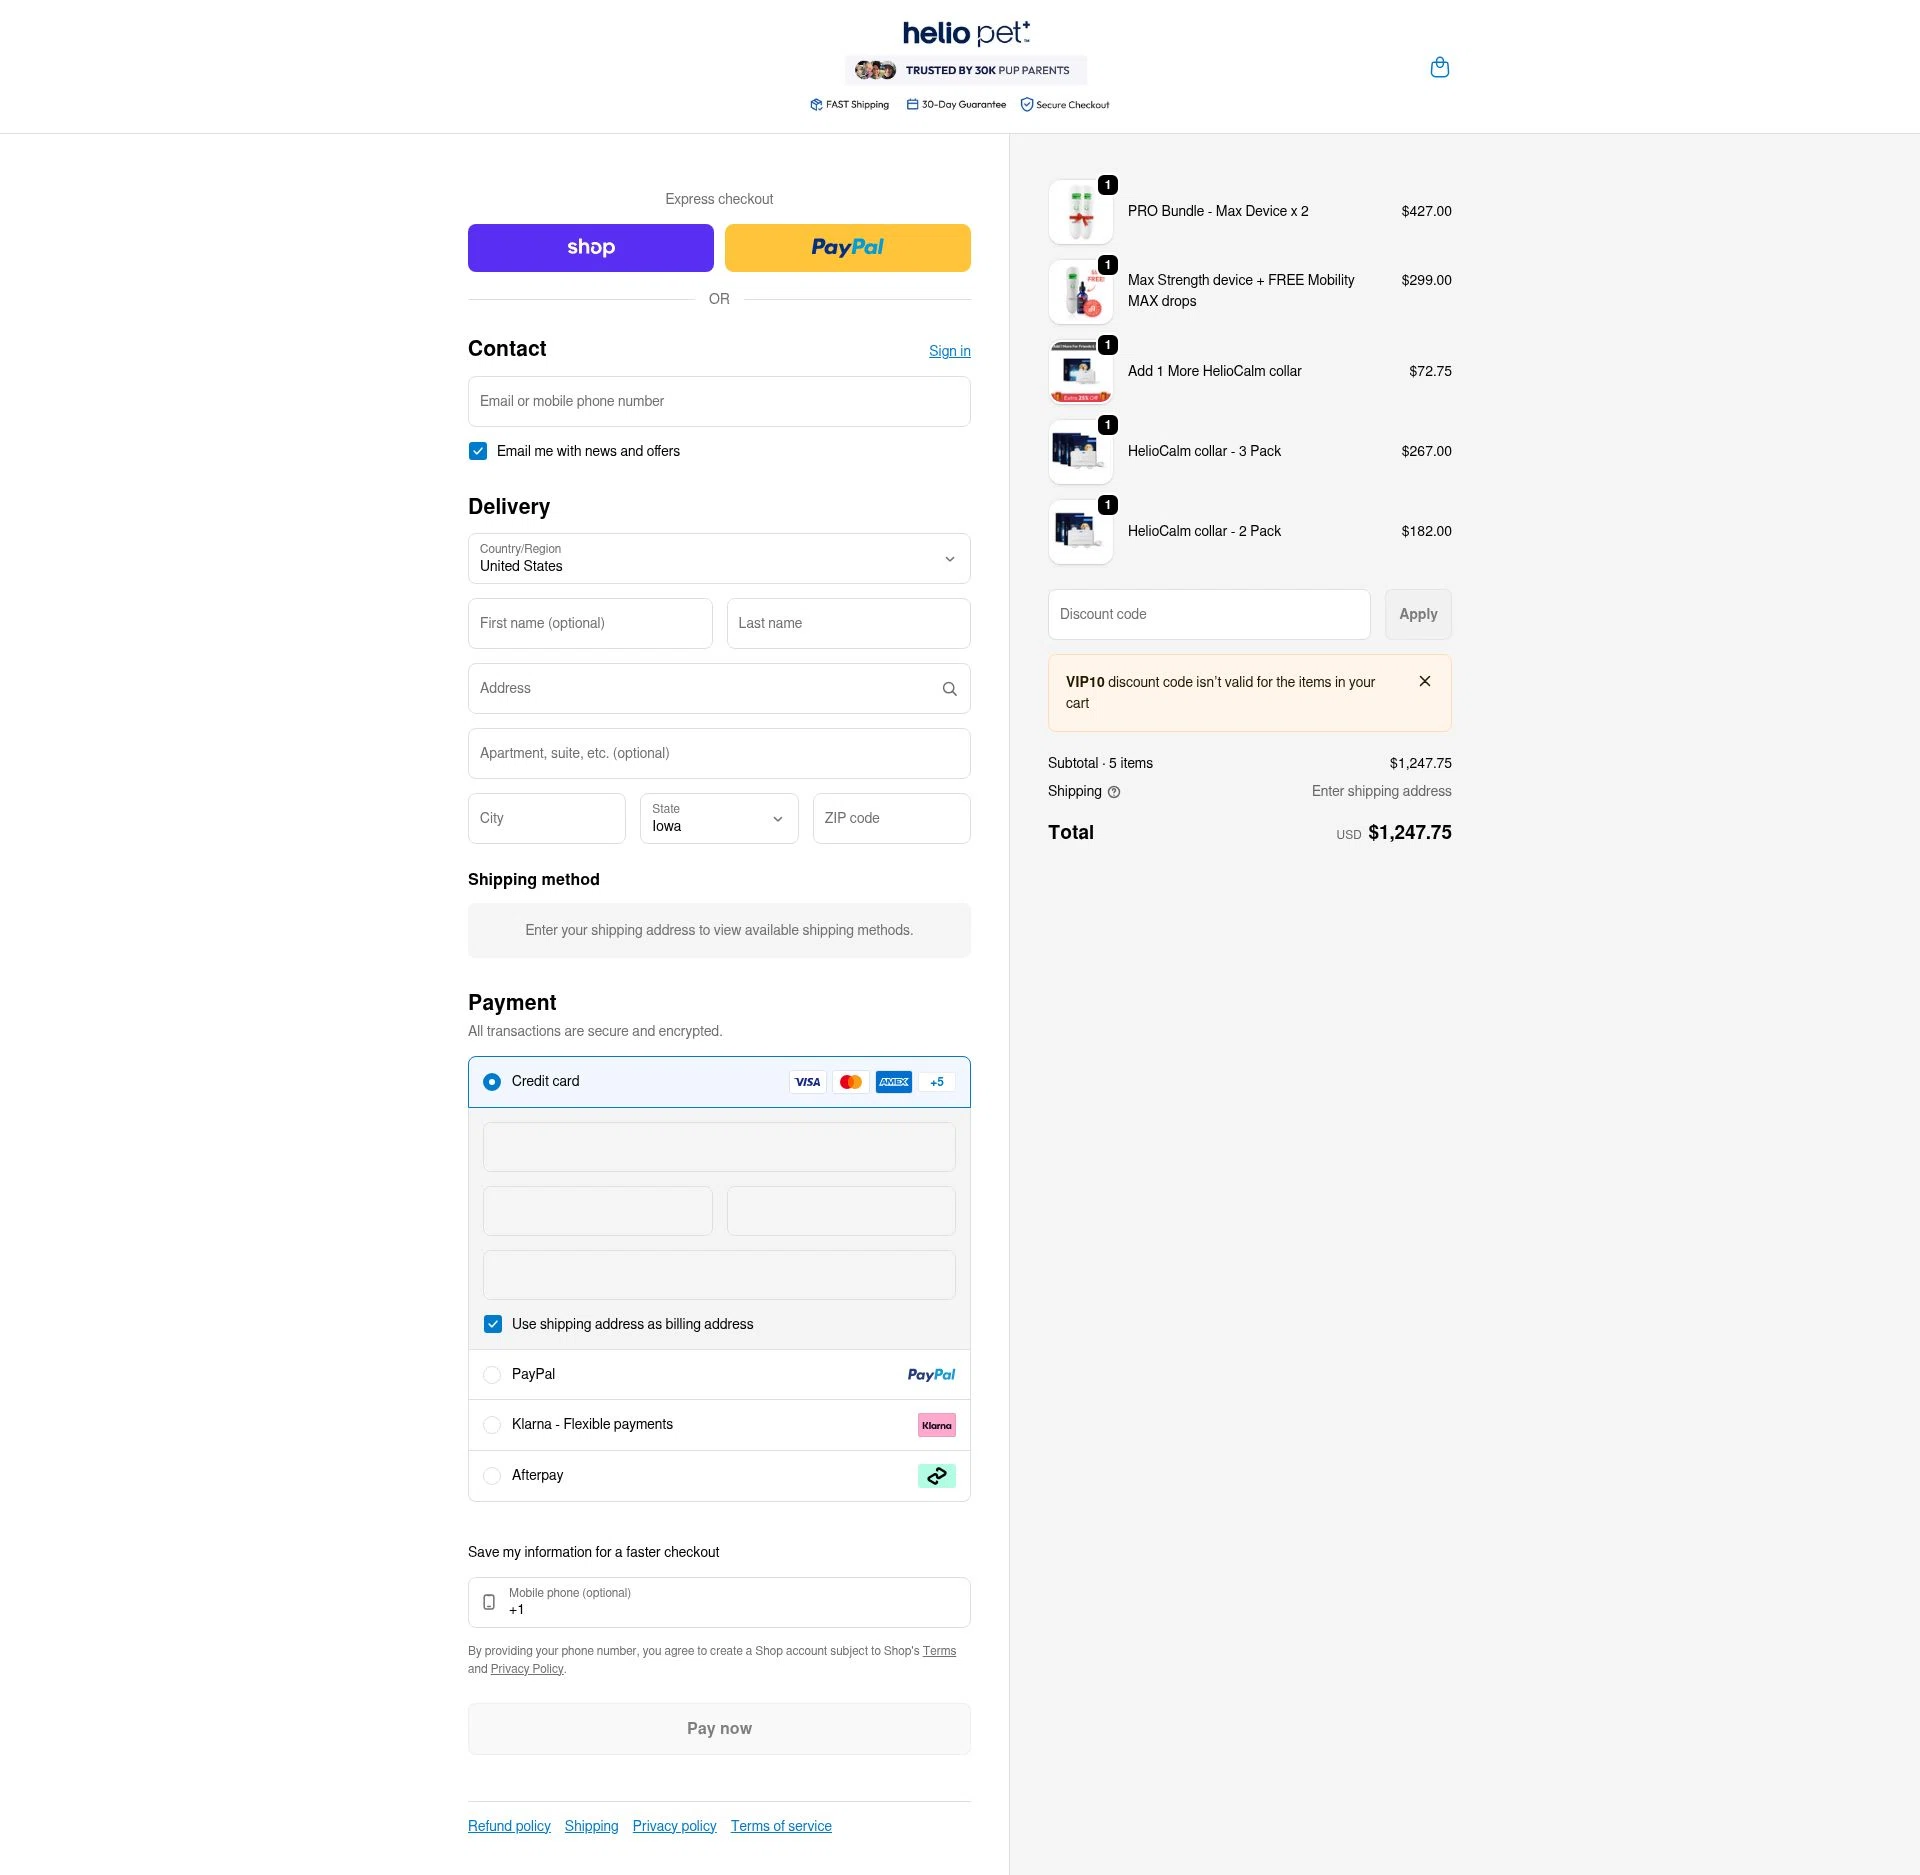Select the PayPal payment radio button
1920x1875 pixels.
point(492,1374)
